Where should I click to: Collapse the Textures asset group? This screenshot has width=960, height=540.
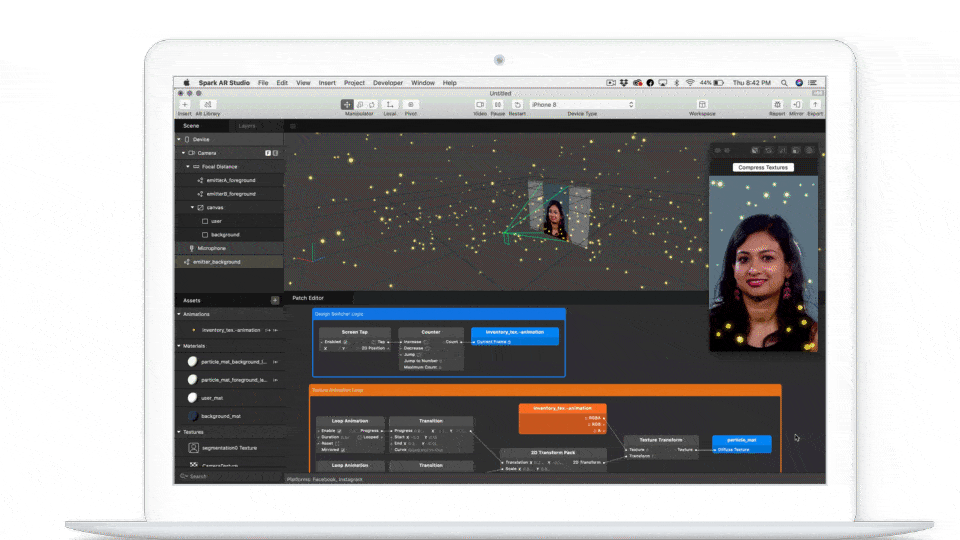click(179, 432)
